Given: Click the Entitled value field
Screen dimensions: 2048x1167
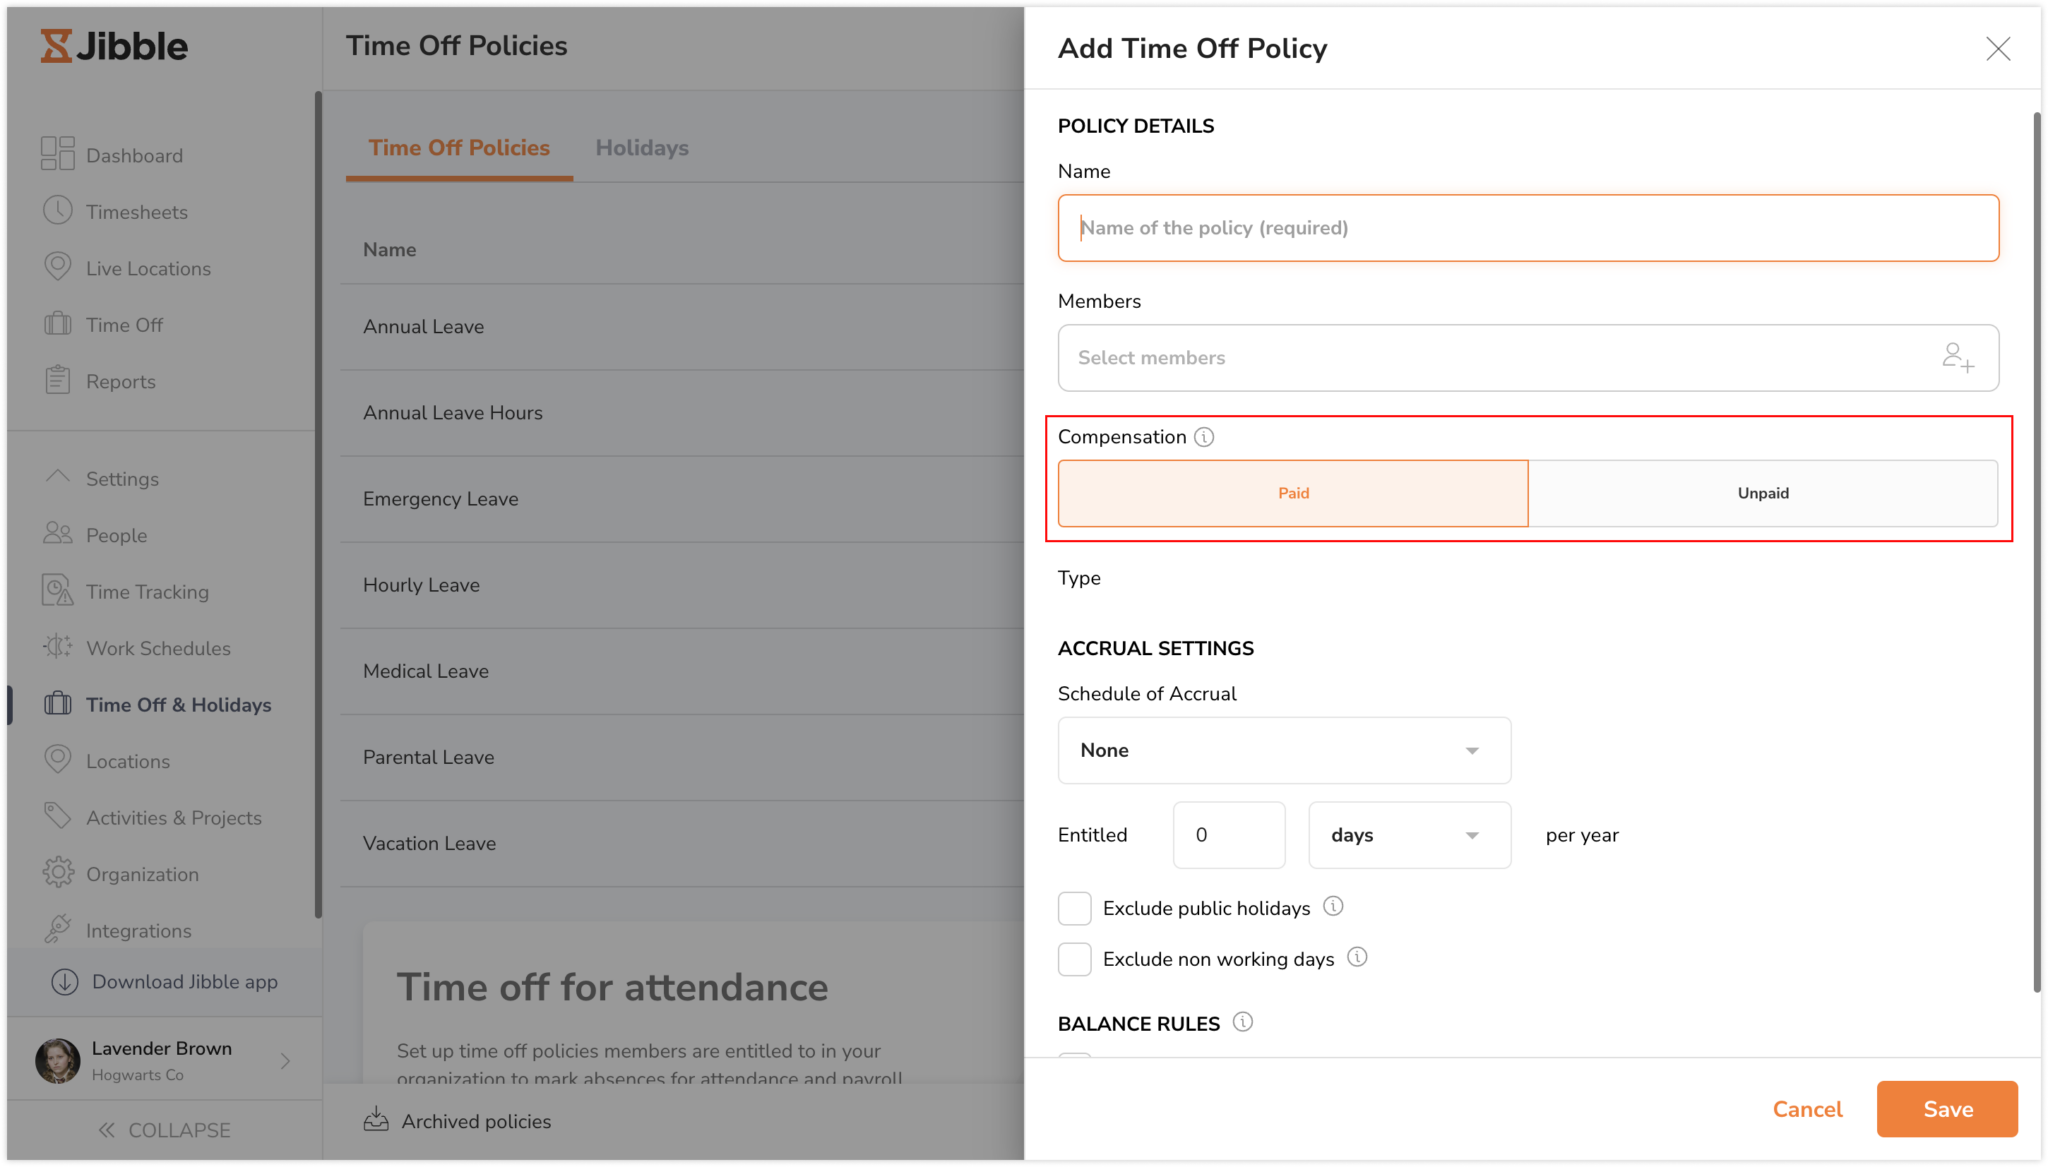Looking at the screenshot, I should point(1228,835).
